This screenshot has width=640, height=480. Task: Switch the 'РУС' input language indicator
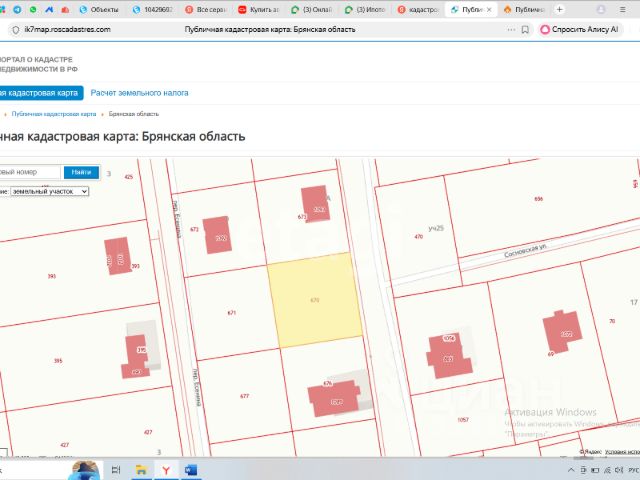[633, 470]
